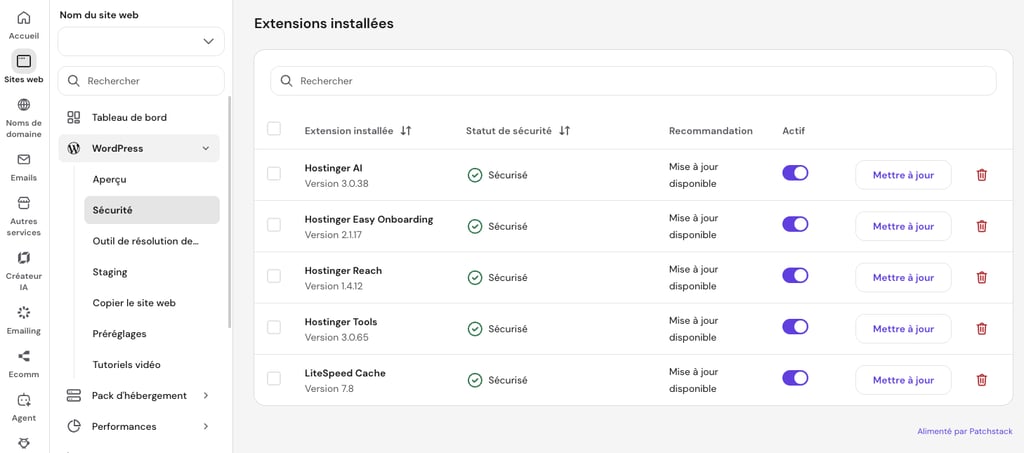Click the Pack d'hébergement server icon
This screenshot has width=1024, height=453.
[74, 396]
